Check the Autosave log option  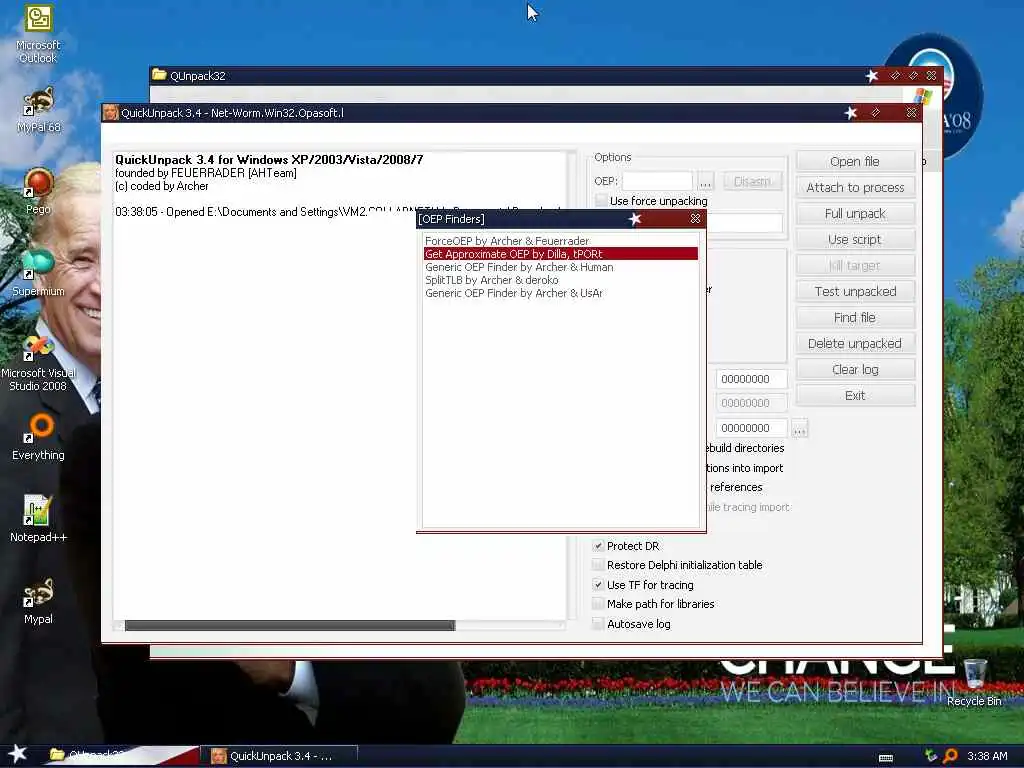pyautogui.click(x=598, y=624)
